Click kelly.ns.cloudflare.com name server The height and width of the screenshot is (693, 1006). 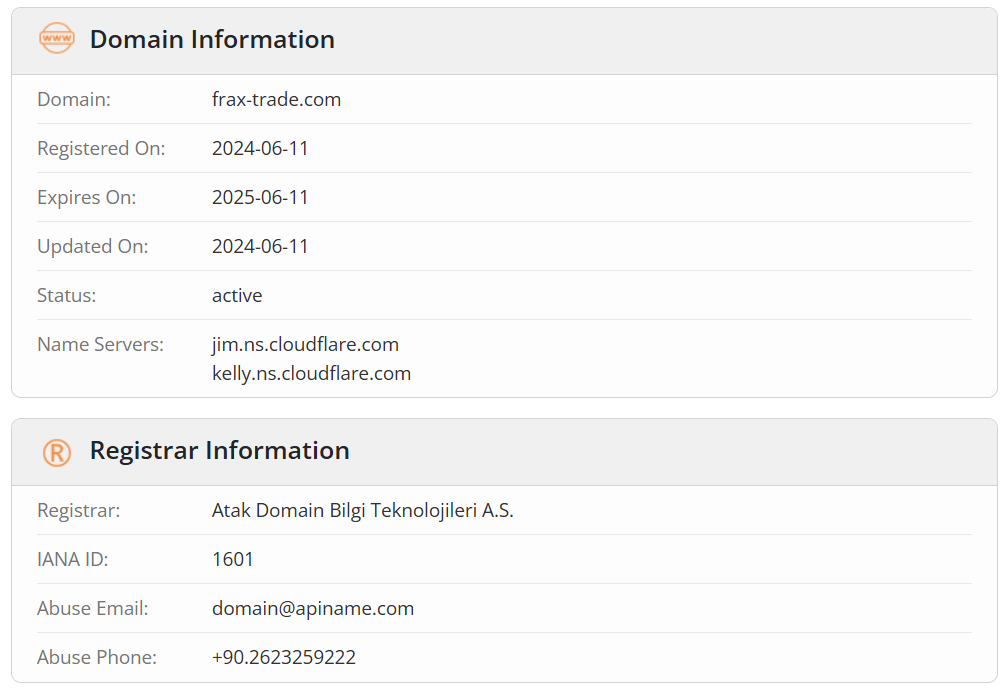tap(311, 373)
